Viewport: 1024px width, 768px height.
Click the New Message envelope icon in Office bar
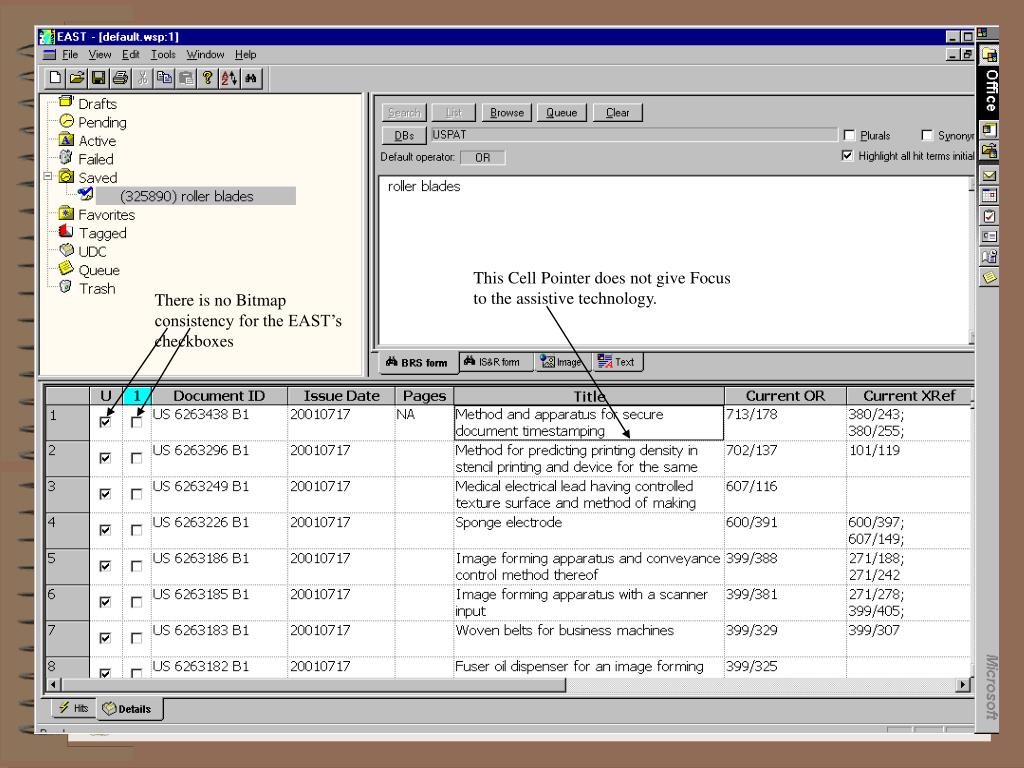[989, 176]
